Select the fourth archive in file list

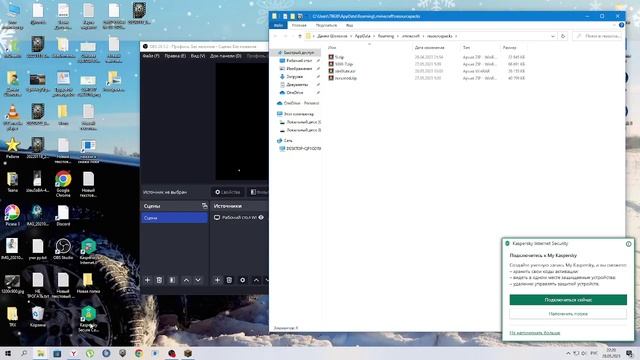(x=427, y=78)
